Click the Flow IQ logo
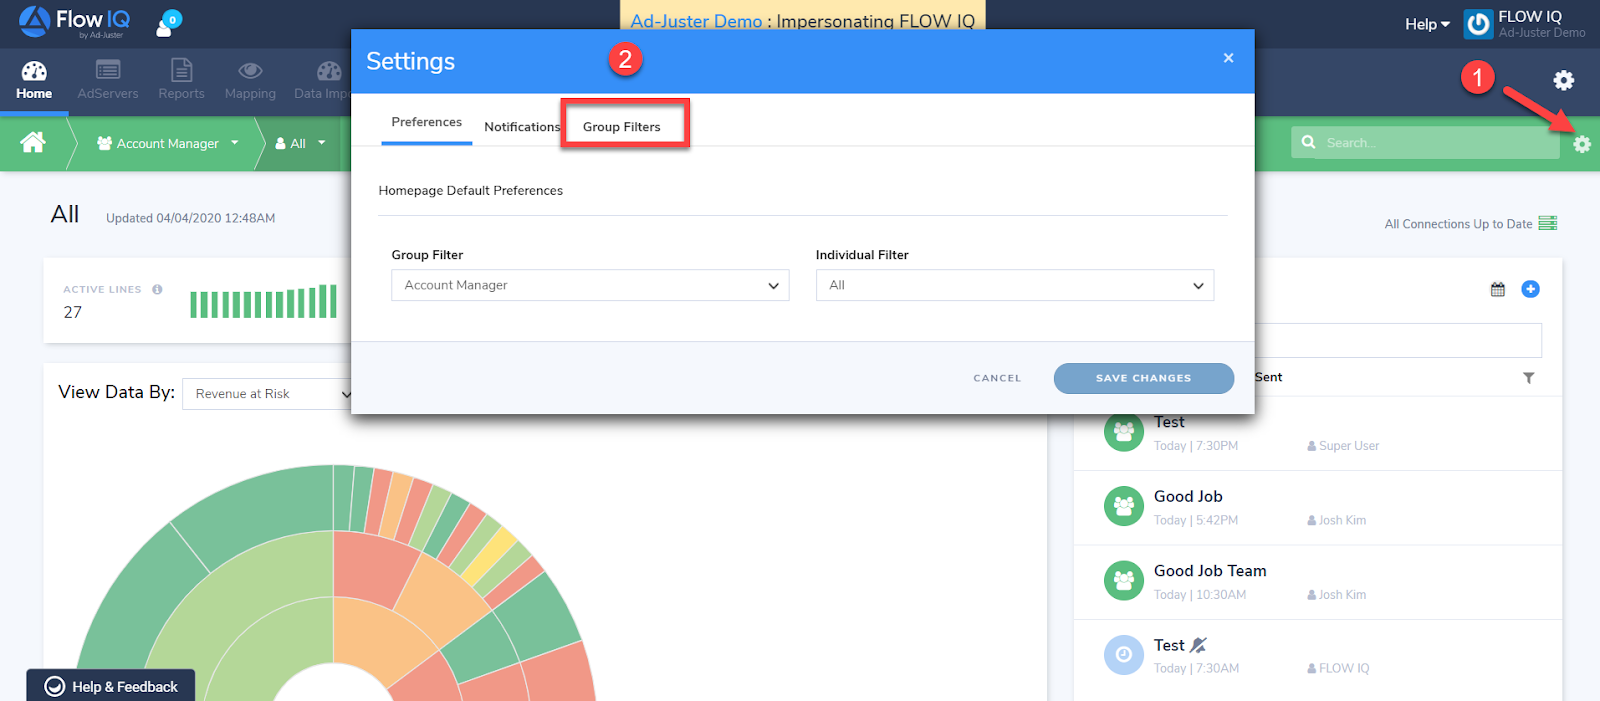The image size is (1600, 701). [x=74, y=22]
